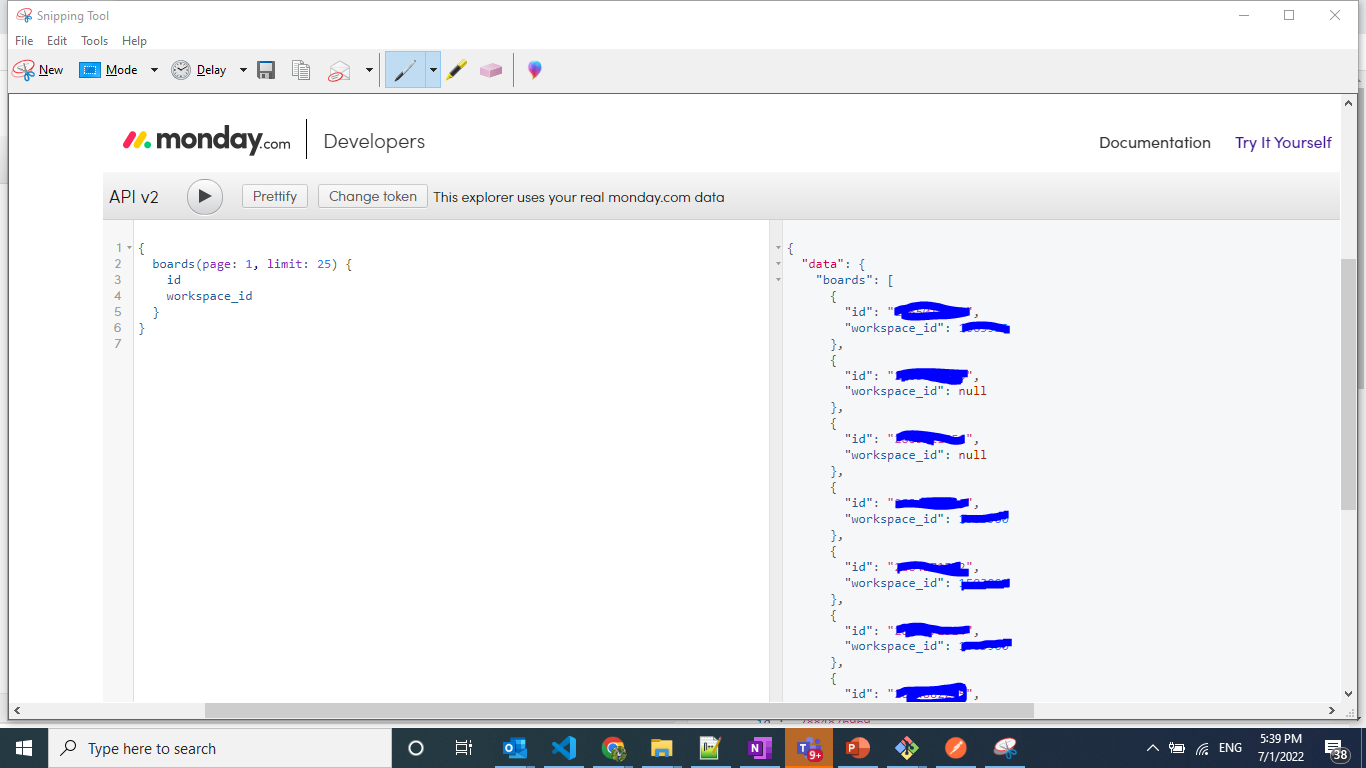Show hidden system tray icons

[x=1152, y=748]
